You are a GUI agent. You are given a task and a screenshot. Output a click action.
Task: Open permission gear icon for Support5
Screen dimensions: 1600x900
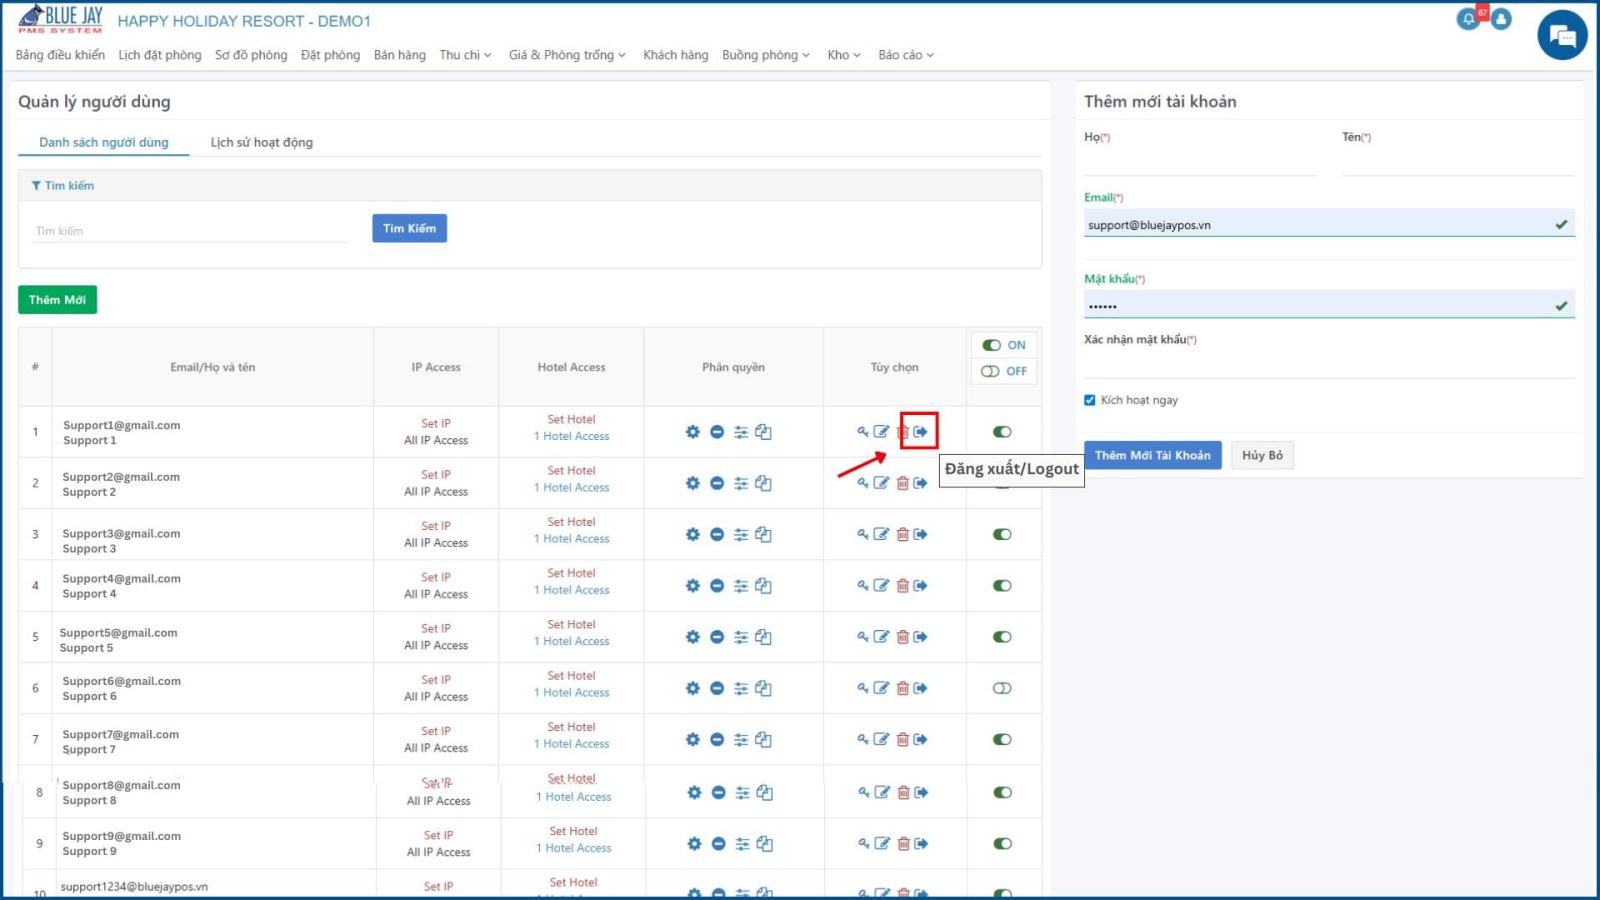(x=692, y=637)
